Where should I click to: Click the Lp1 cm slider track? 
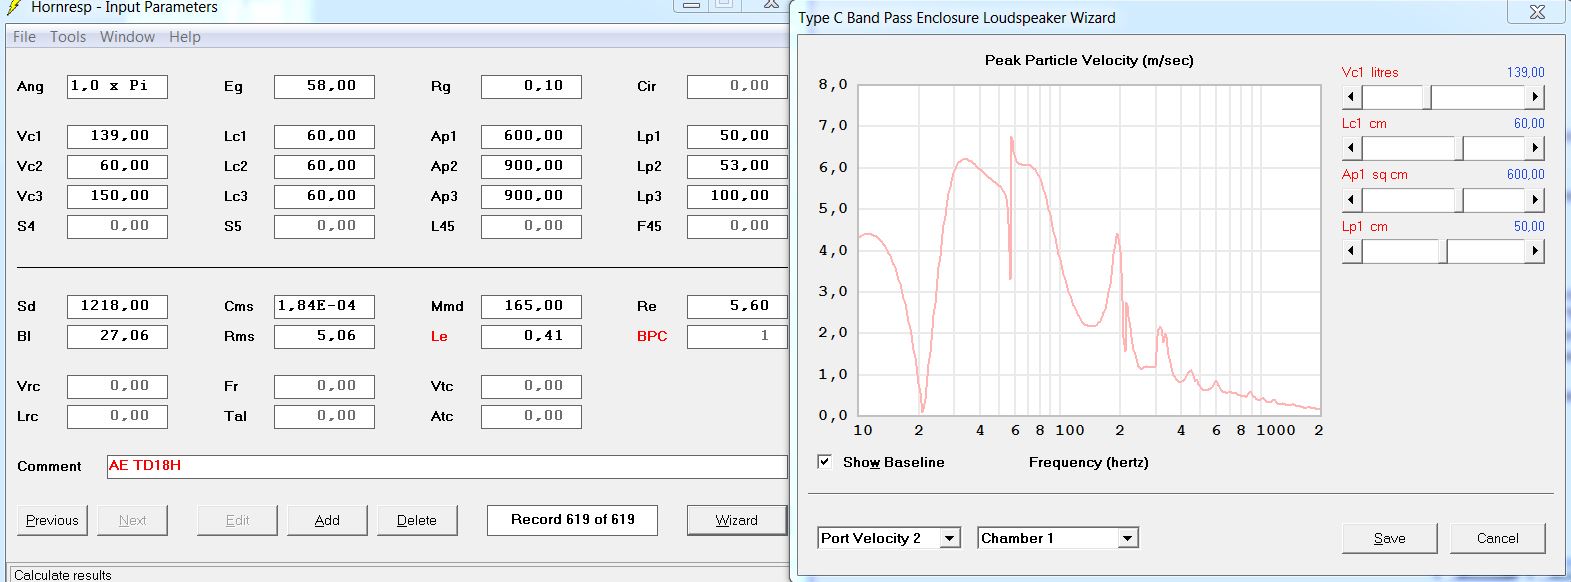(x=1444, y=251)
